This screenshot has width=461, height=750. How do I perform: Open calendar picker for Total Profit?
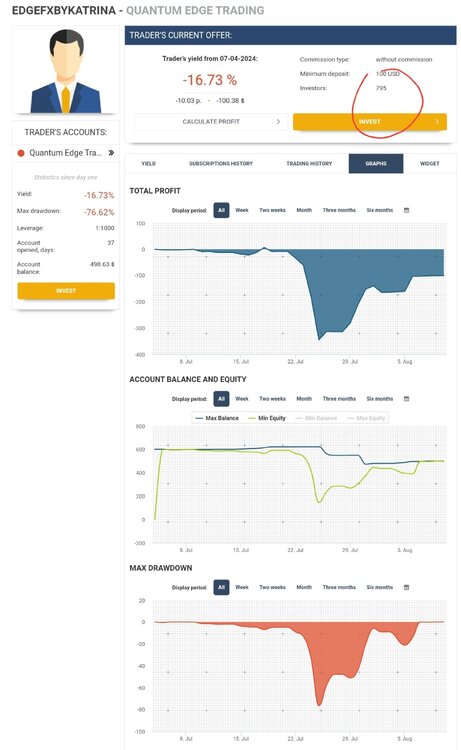[406, 210]
